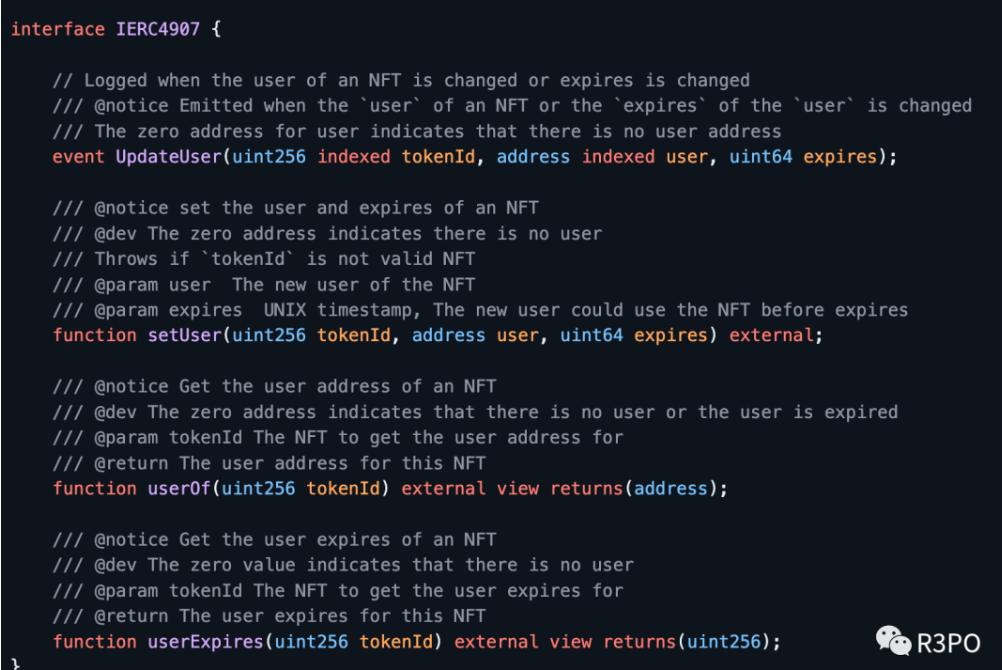Click the R3PO watermark text
Image resolution: width=1002 pixels, height=670 pixels.
(948, 643)
